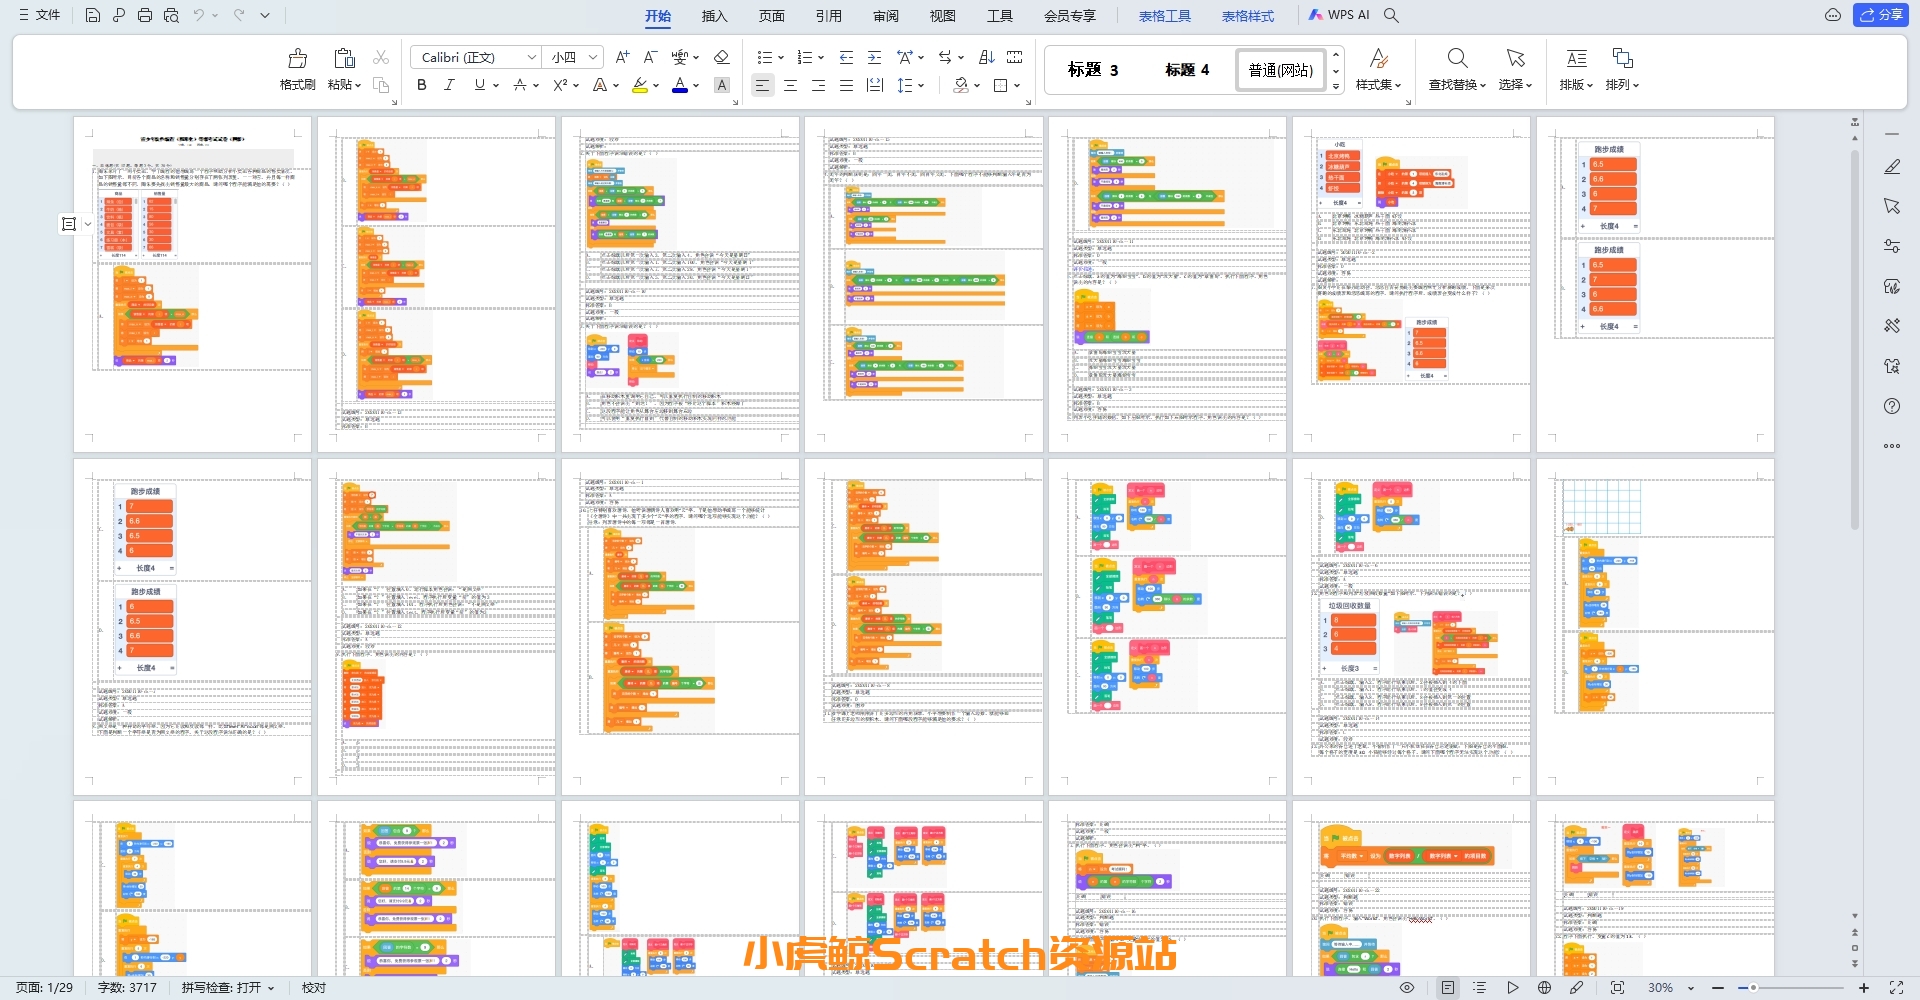Click the Undo arrow icon
The height and width of the screenshot is (1000, 1920).
click(x=199, y=15)
